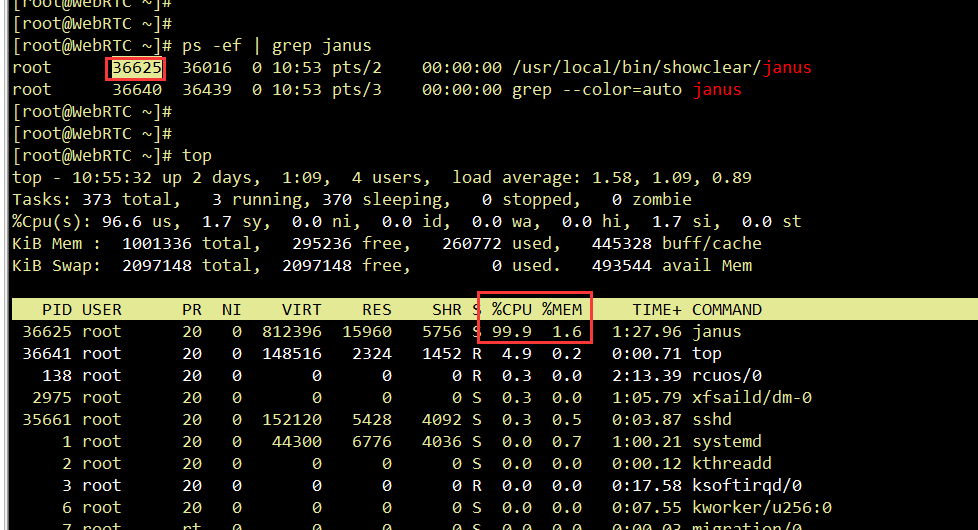Select the janus process row command name
This screenshot has height=530, width=978.
coord(717,331)
